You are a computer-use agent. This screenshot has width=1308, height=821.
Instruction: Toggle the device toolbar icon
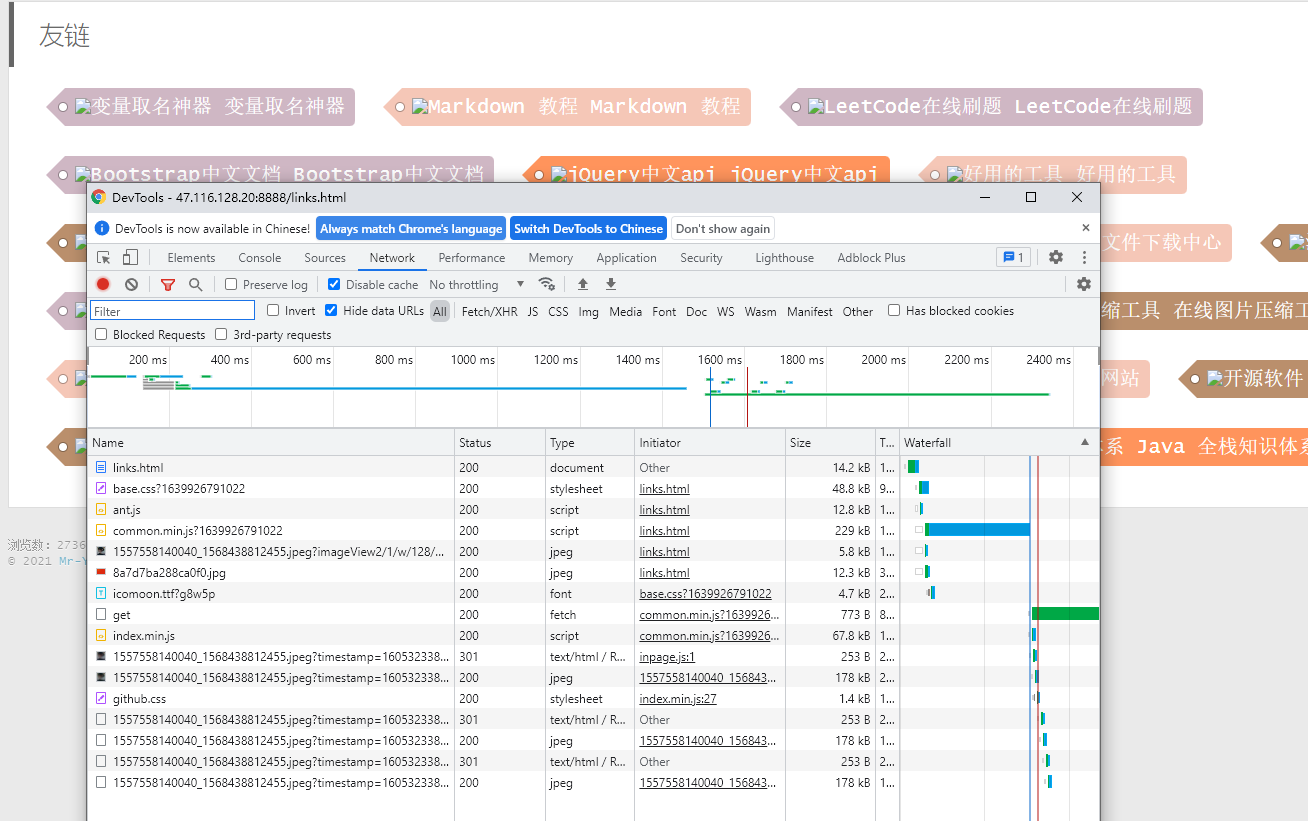[130, 258]
